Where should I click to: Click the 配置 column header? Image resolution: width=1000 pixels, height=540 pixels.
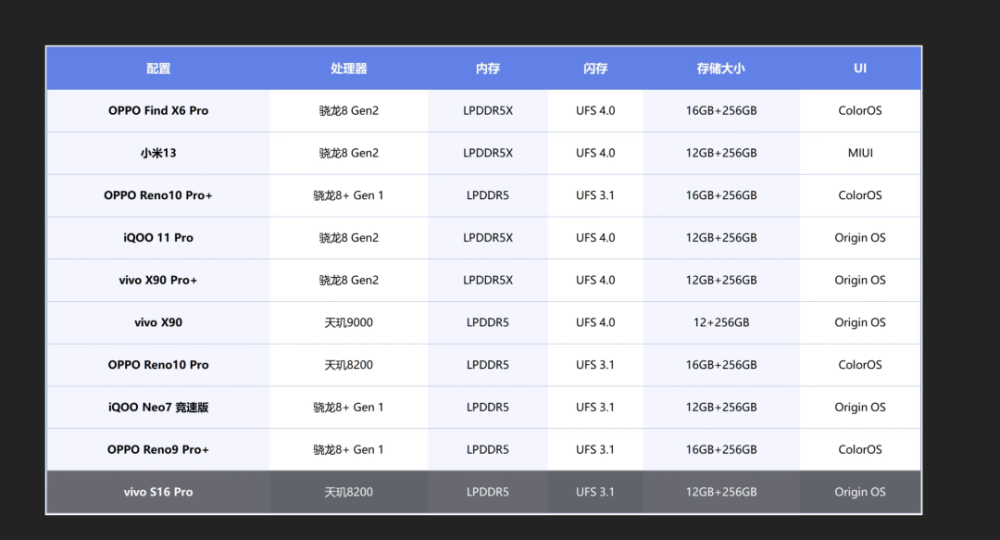click(158, 68)
